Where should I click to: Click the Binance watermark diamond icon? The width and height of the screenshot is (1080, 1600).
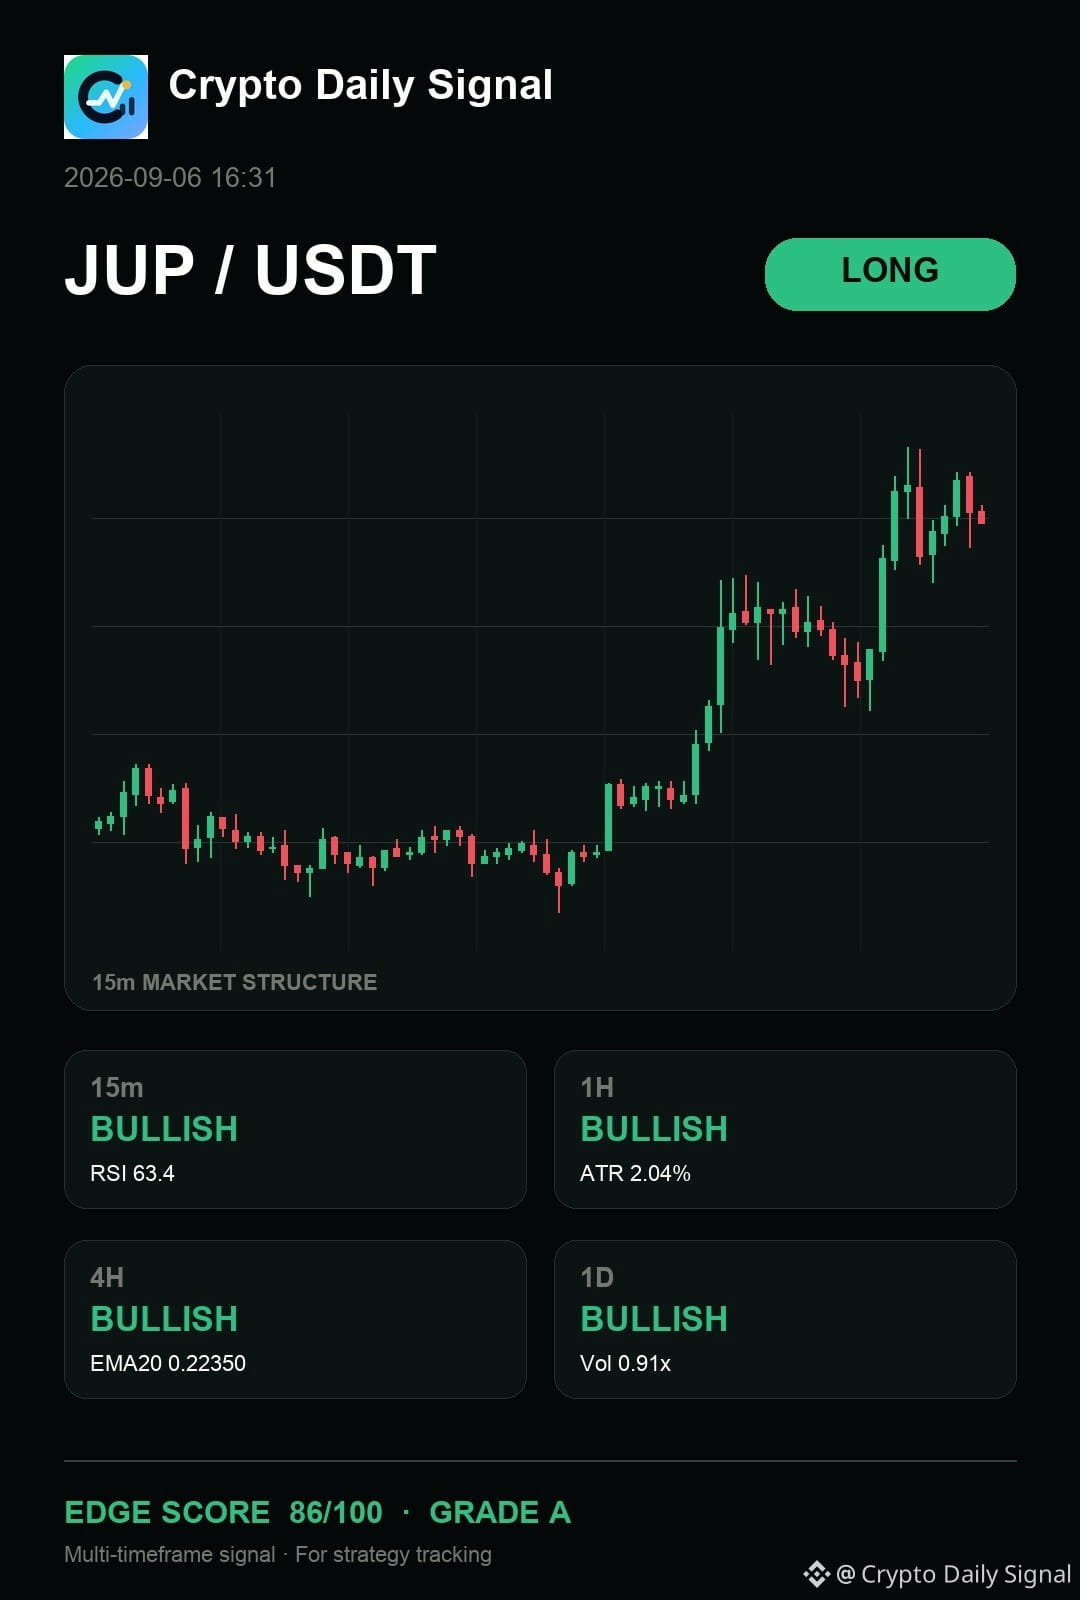(817, 1574)
